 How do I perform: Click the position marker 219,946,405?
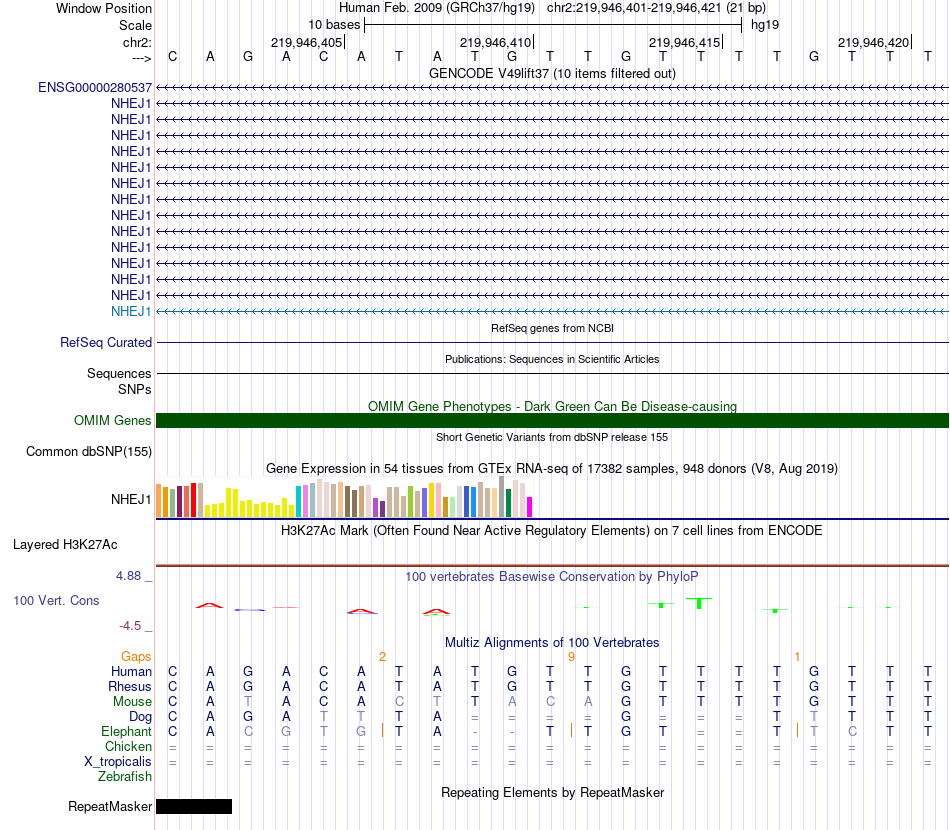307,42
